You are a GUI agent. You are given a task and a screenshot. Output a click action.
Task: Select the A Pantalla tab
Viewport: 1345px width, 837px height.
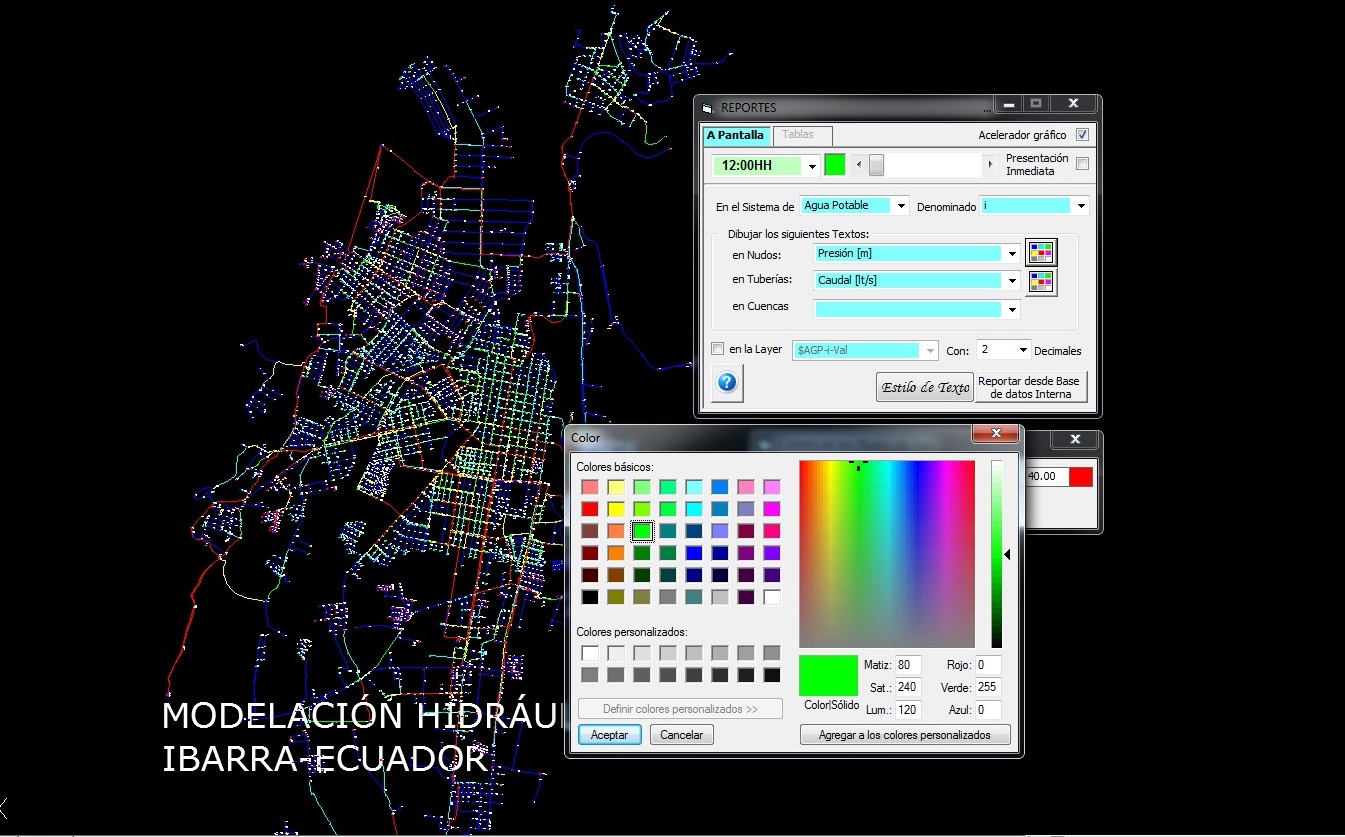[734, 135]
